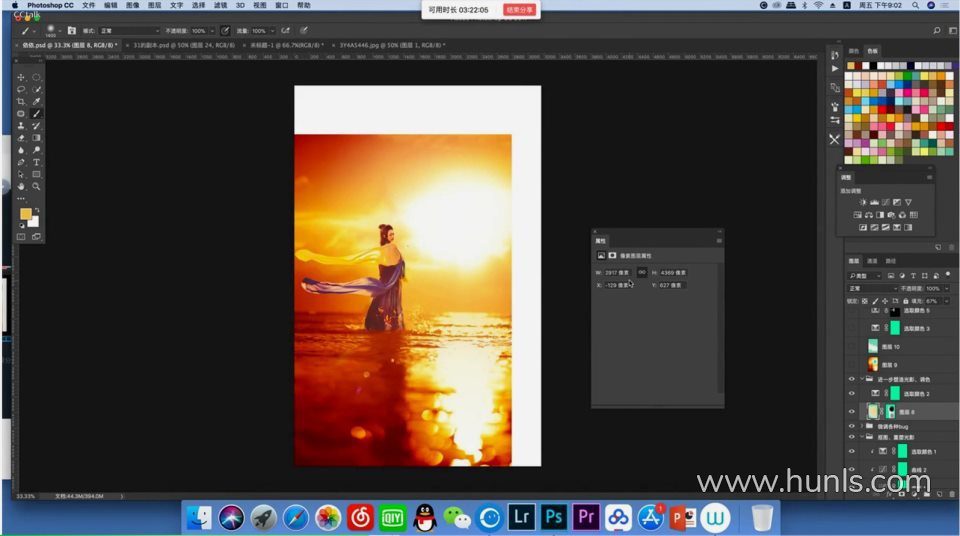Image resolution: width=960 pixels, height=536 pixels.
Task: Hide layer 图层 8
Action: pos(851,412)
